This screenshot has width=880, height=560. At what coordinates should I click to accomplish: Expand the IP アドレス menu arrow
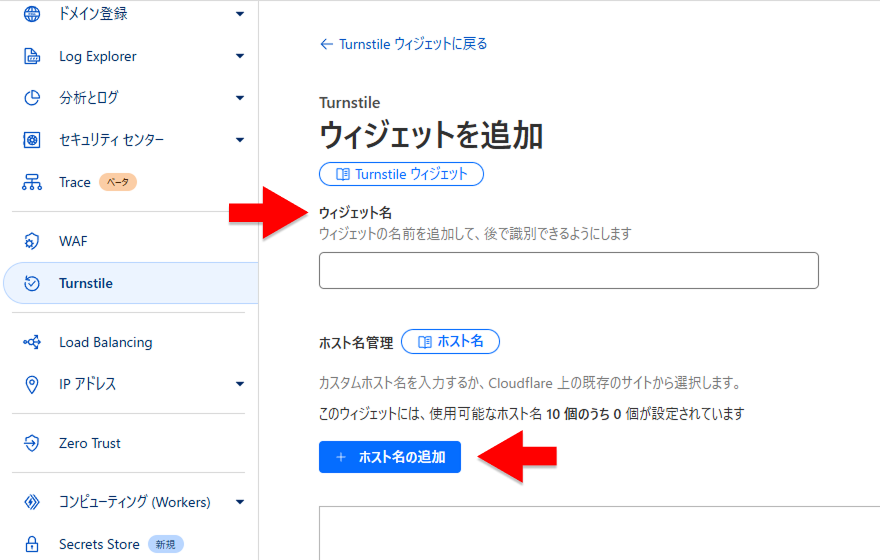click(240, 384)
